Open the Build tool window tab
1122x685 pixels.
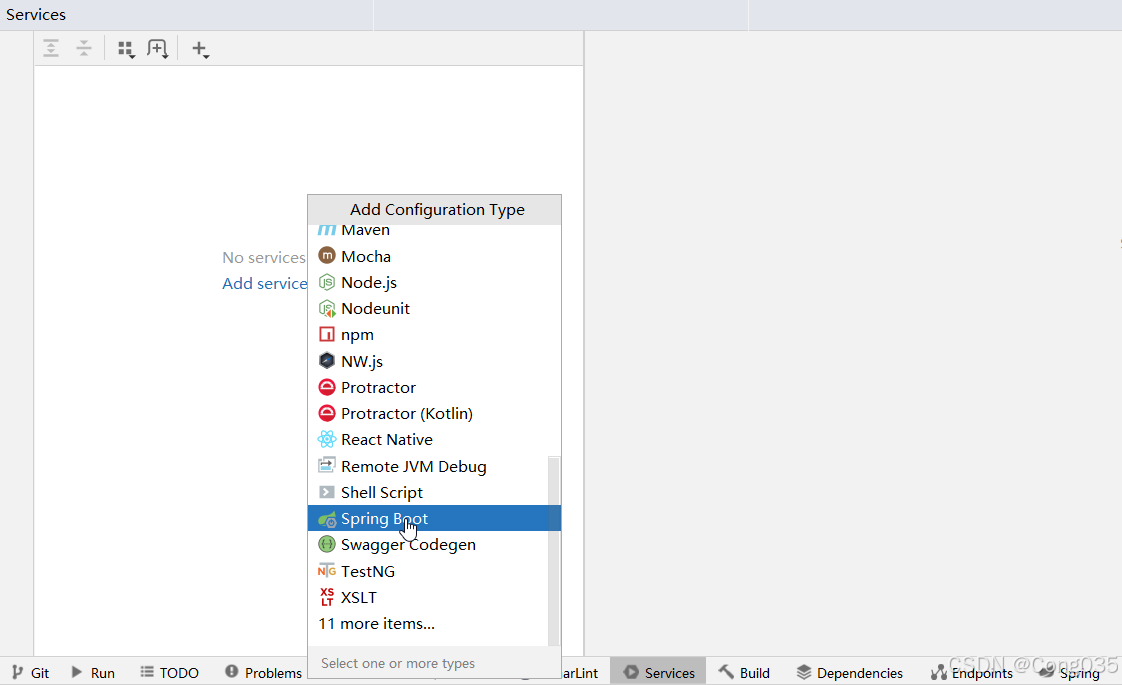[744, 673]
